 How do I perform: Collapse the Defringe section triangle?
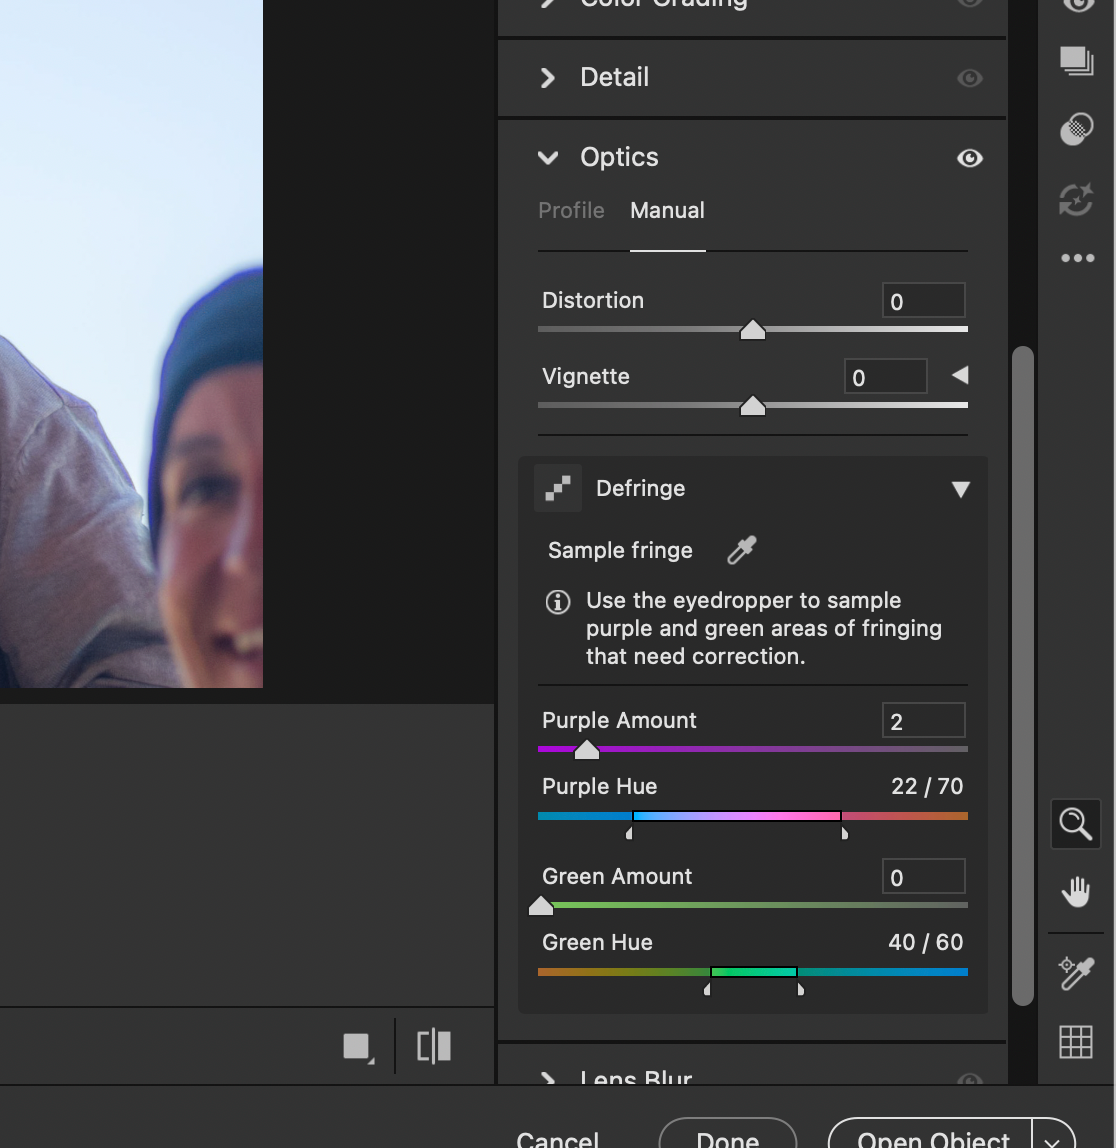(x=960, y=489)
